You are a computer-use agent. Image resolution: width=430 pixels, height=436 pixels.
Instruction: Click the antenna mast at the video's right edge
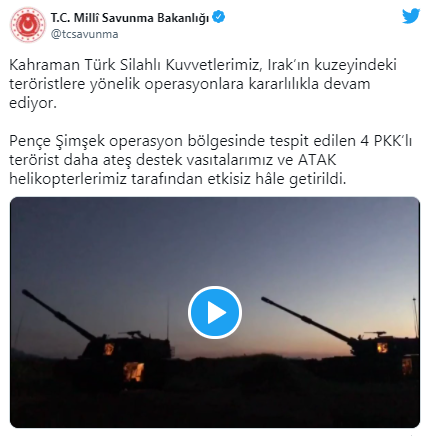(415, 317)
